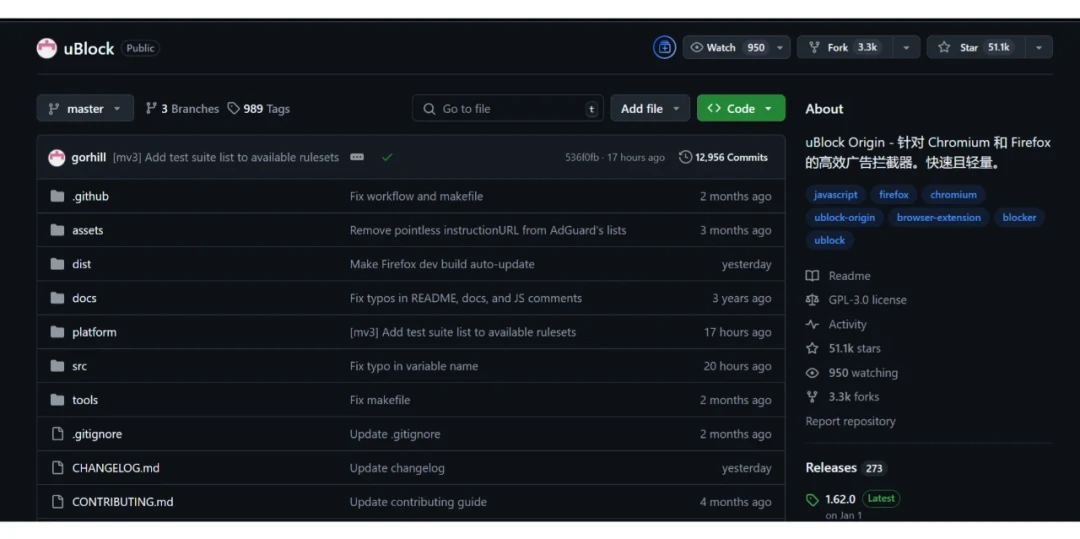Click the ublock-origin topic tag
This screenshot has width=1080, height=539.
tap(844, 218)
